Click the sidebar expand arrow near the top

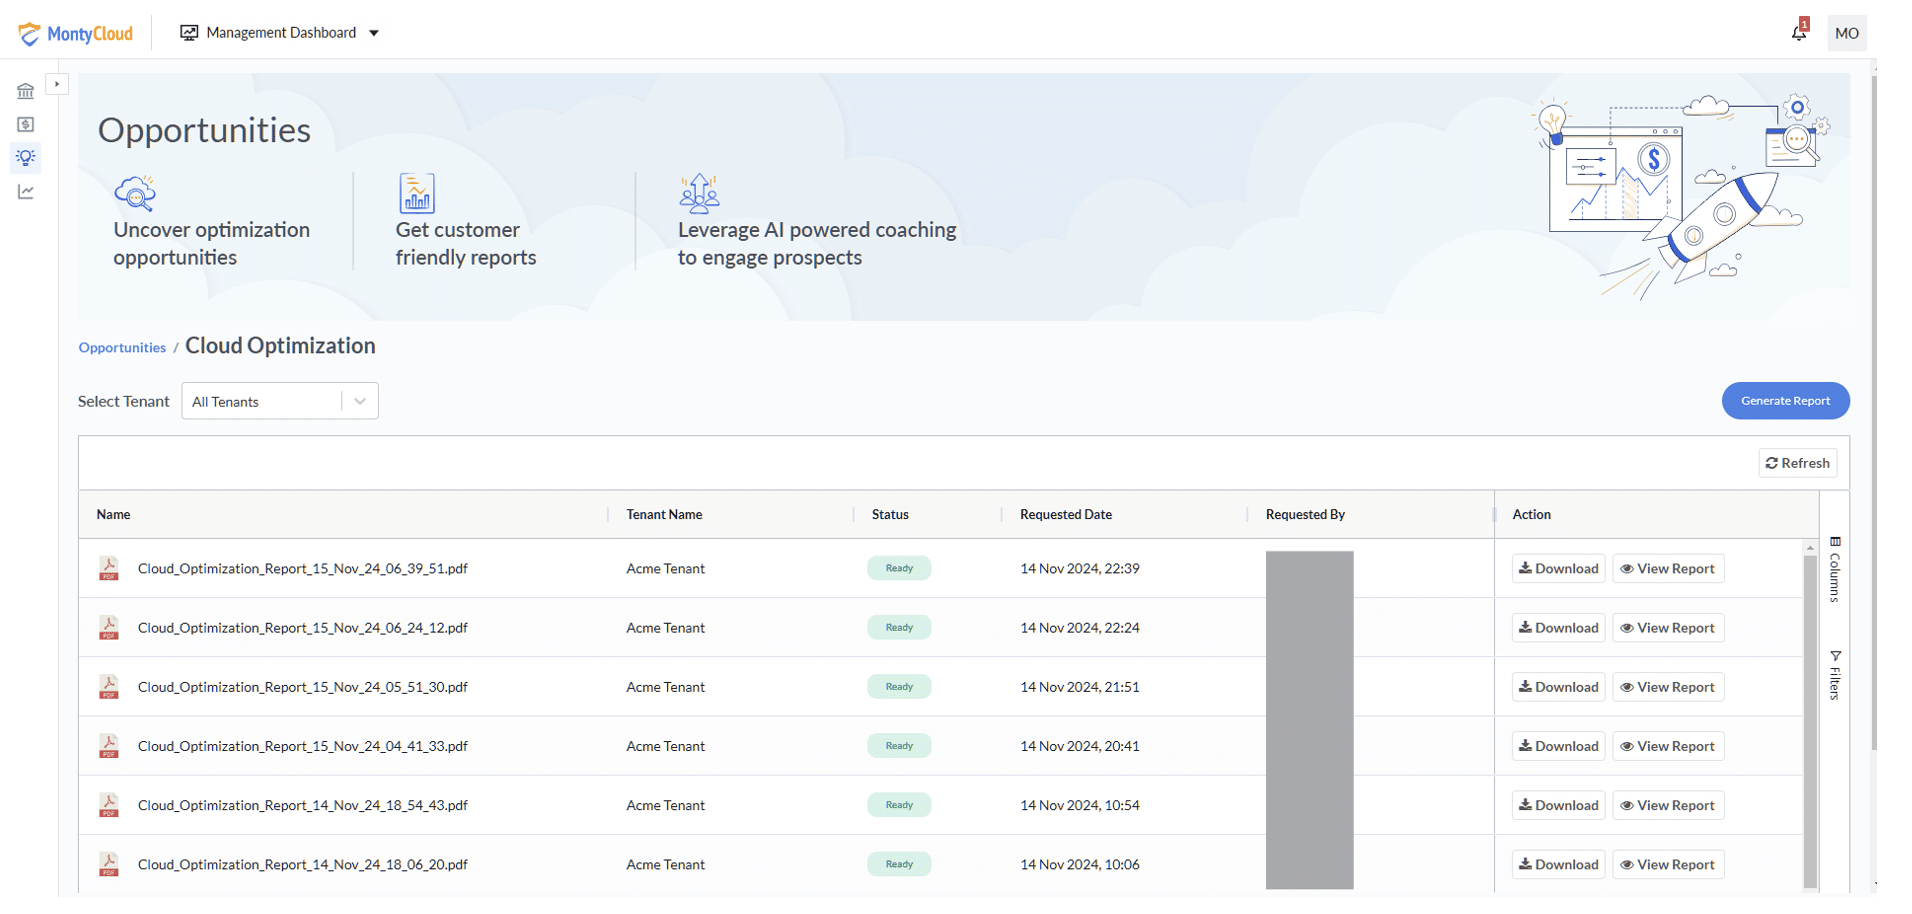[x=57, y=83]
